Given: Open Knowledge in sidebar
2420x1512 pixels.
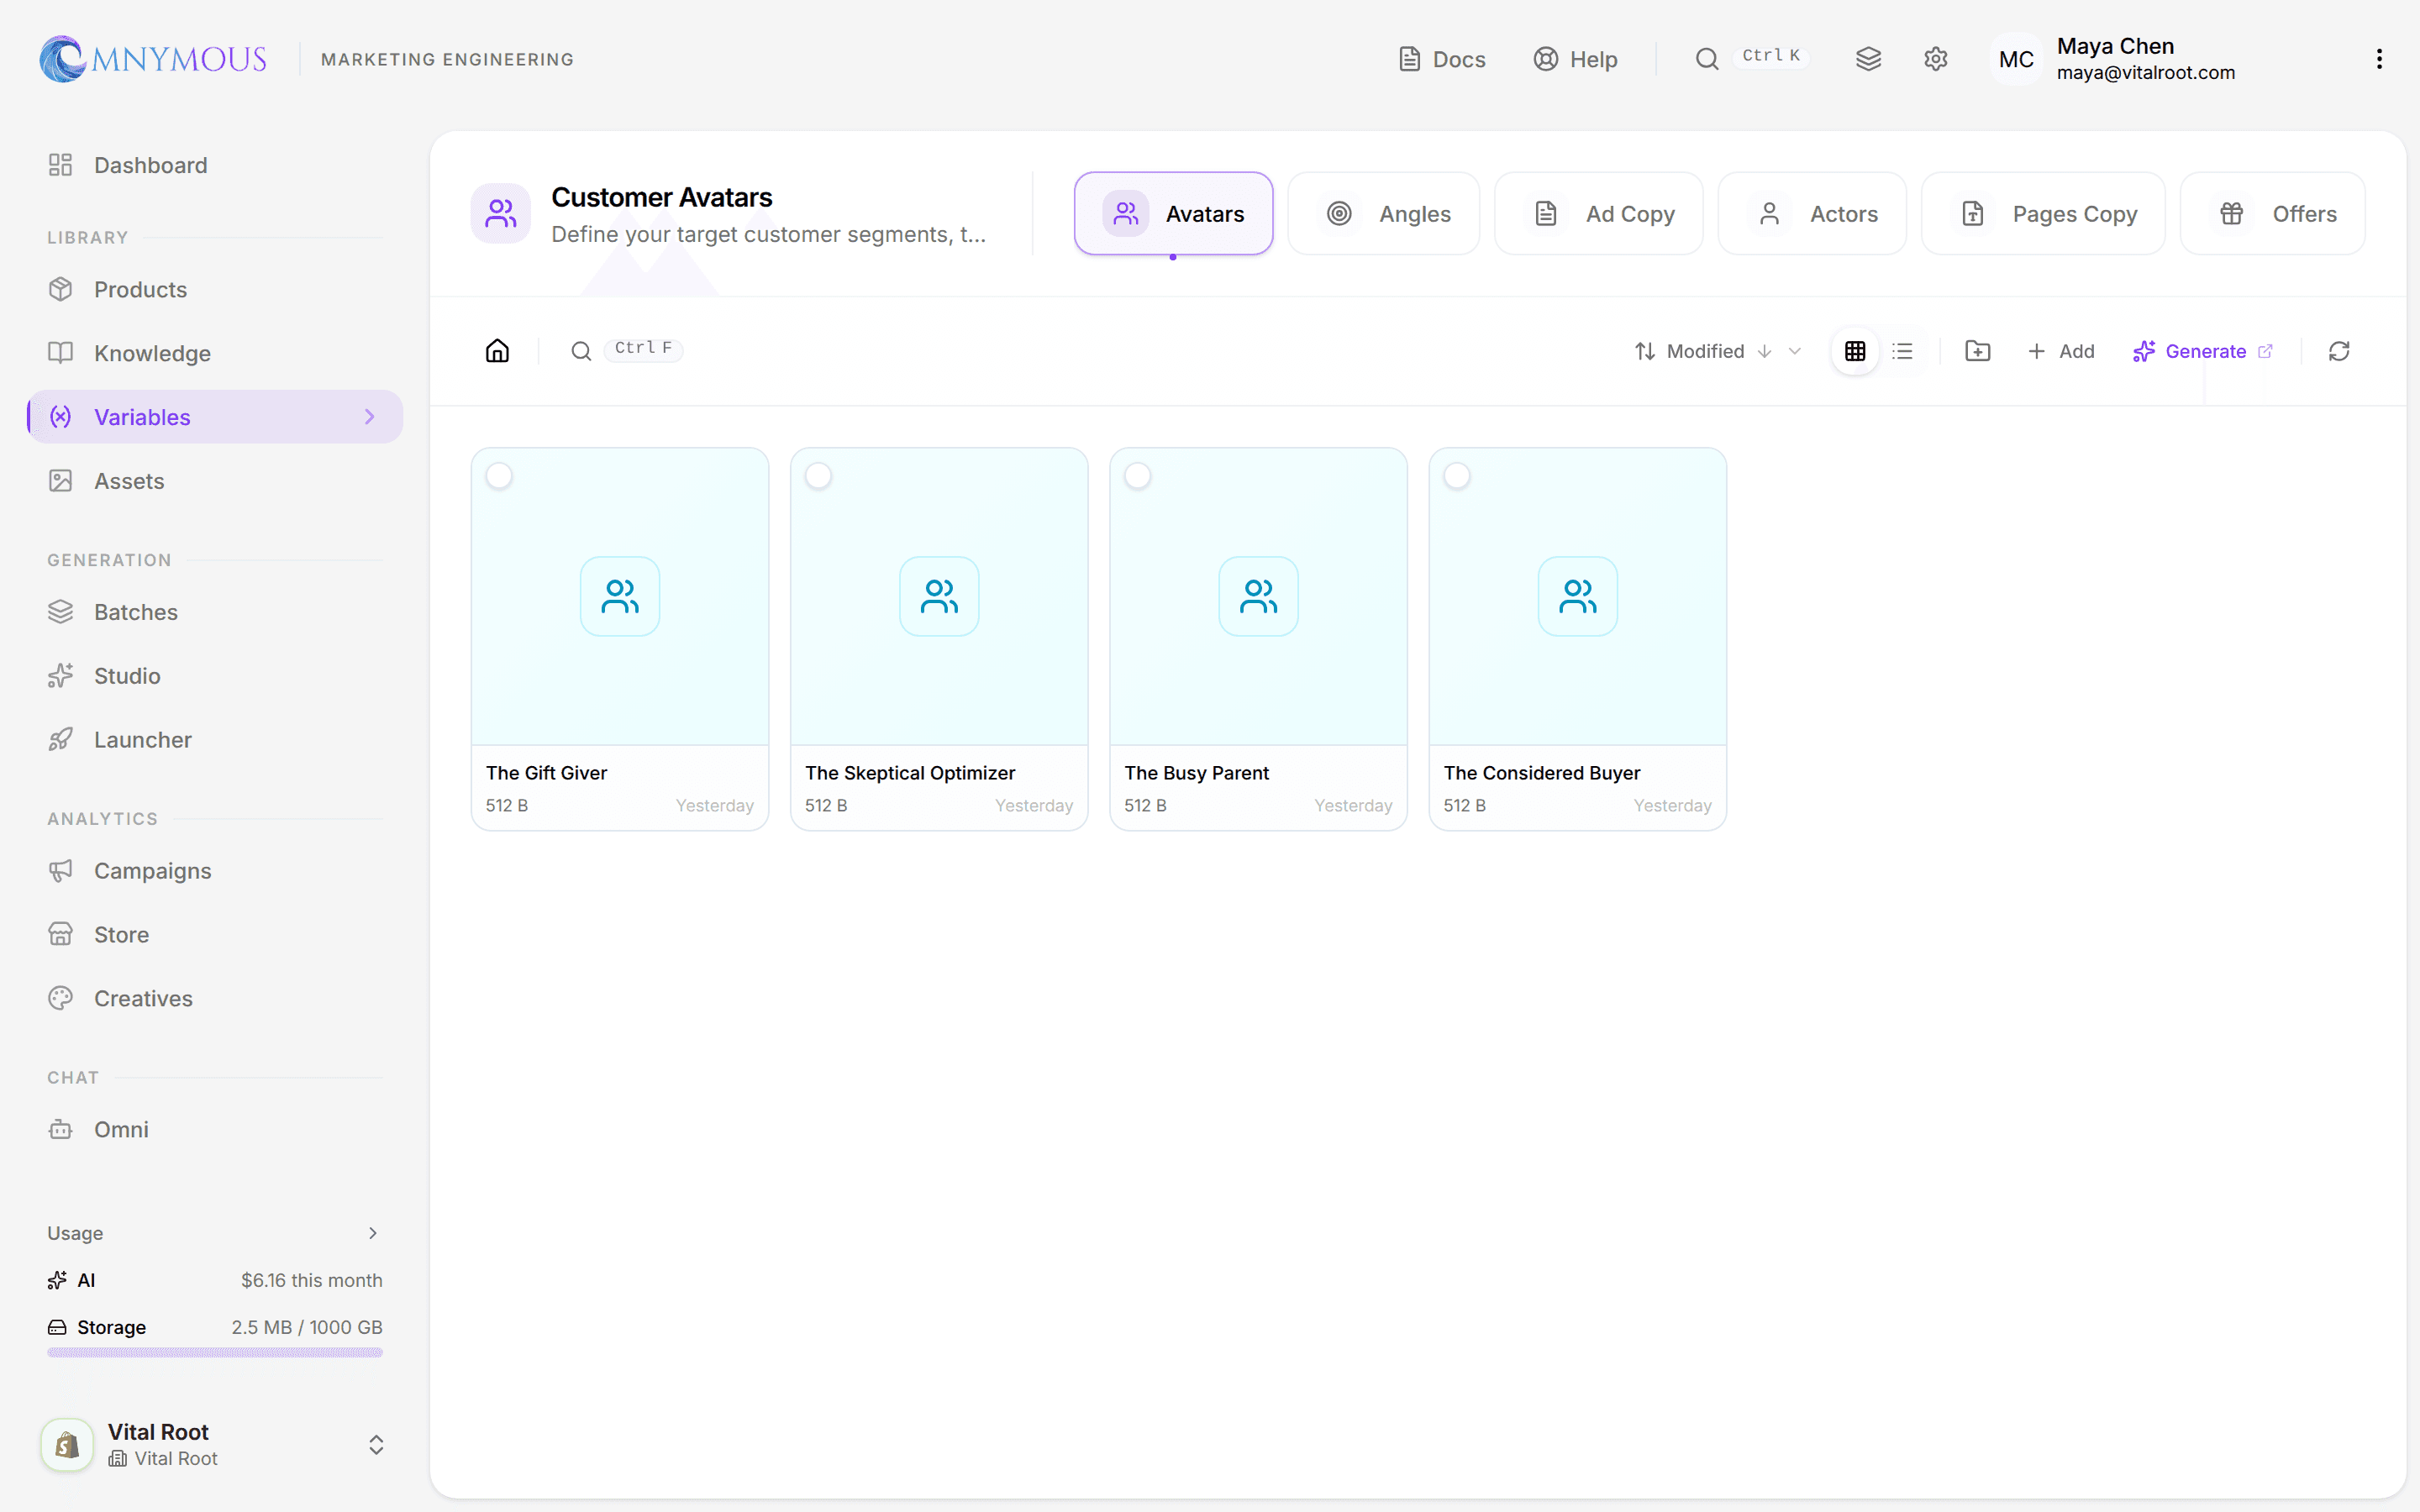Looking at the screenshot, I should coord(215,353).
